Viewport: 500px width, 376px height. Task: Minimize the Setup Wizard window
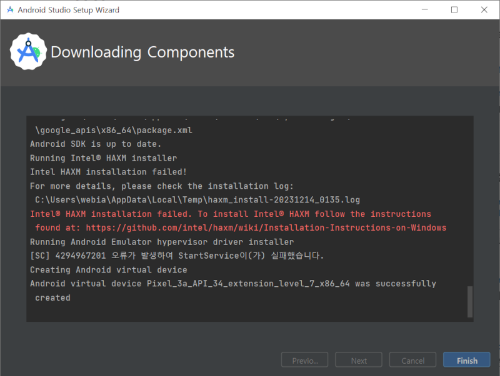(425, 10)
